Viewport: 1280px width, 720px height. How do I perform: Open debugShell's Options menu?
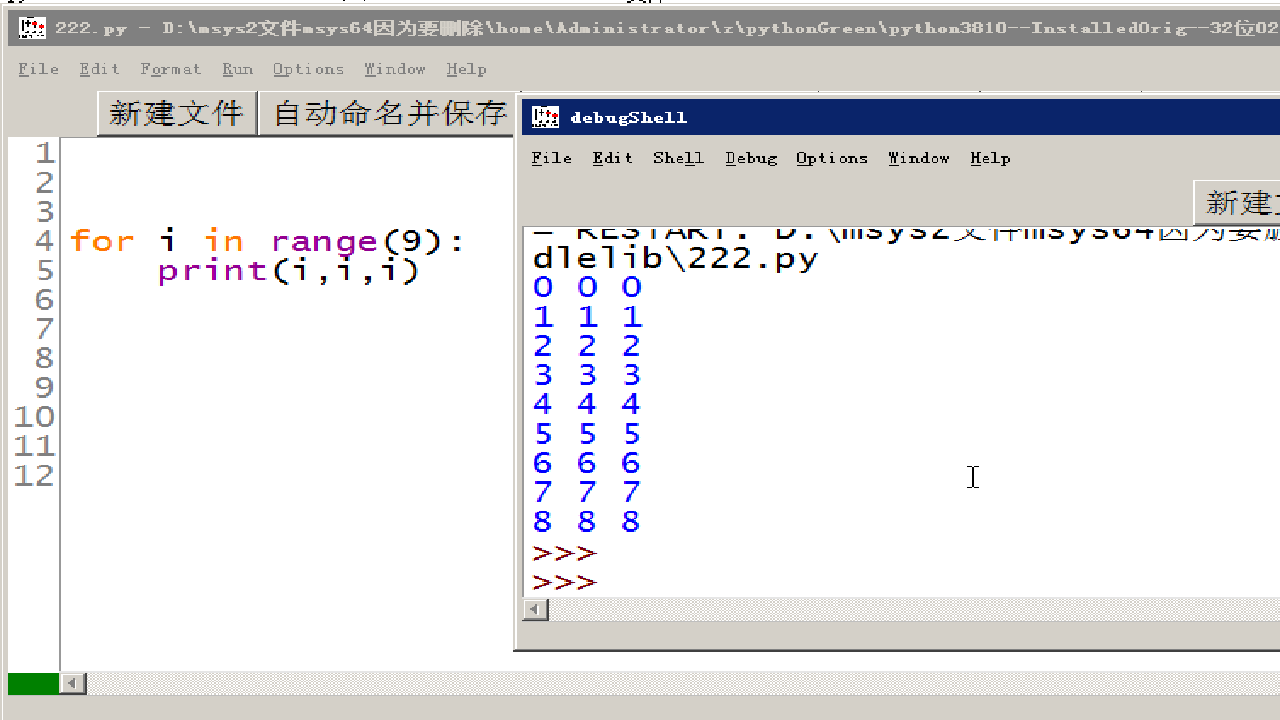point(831,158)
